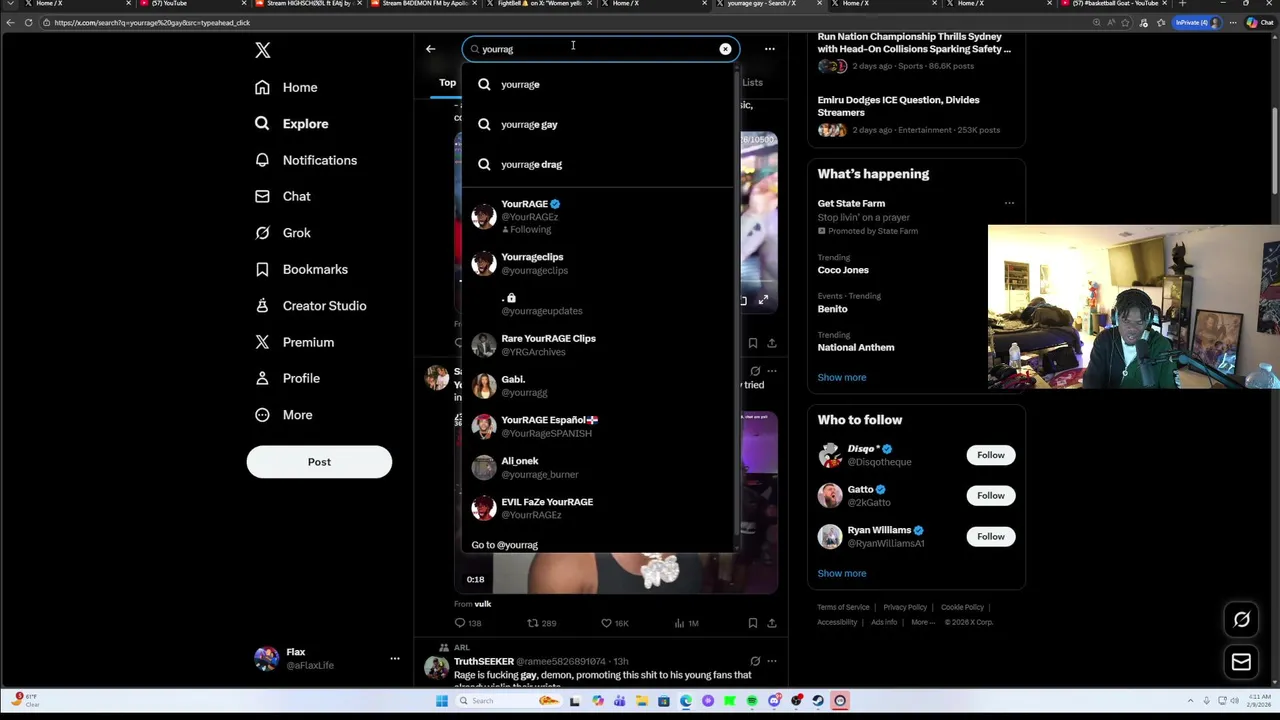Viewport: 1280px width, 720px height.
Task: Open EVIL FaZe YourRAGE profile result
Action: tap(598, 508)
